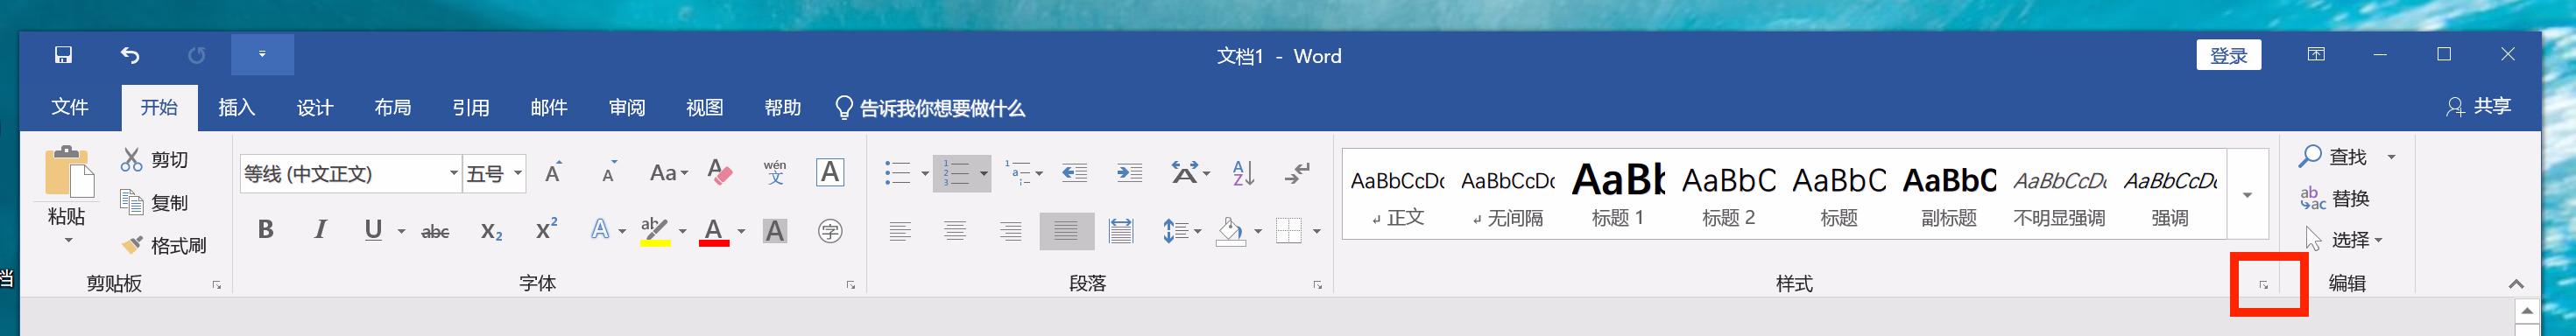2576x336 pixels.
Task: Toggle italic formatting
Action: [320, 230]
